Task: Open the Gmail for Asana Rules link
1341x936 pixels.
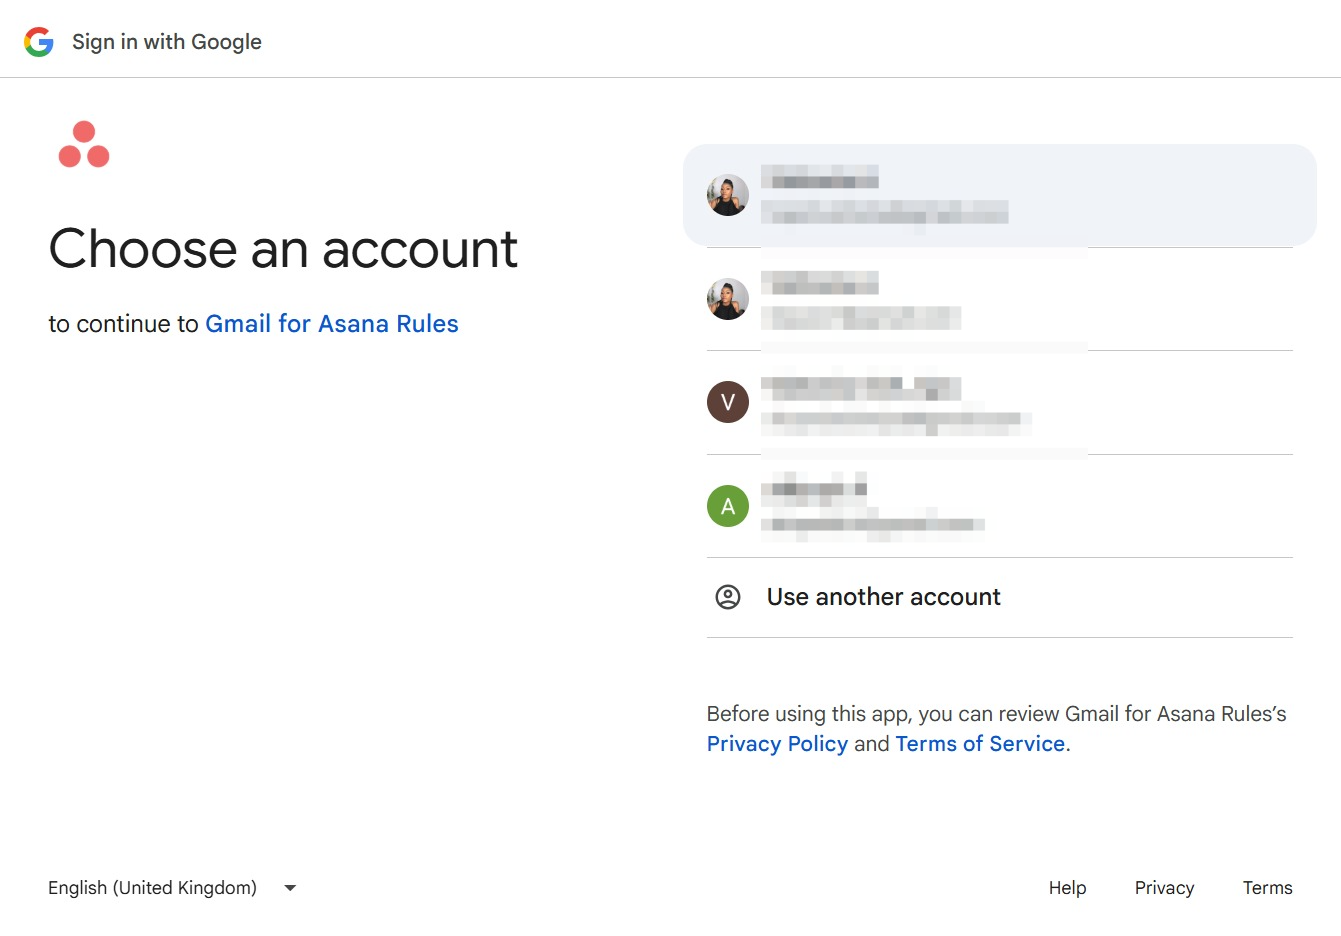Action: (332, 324)
